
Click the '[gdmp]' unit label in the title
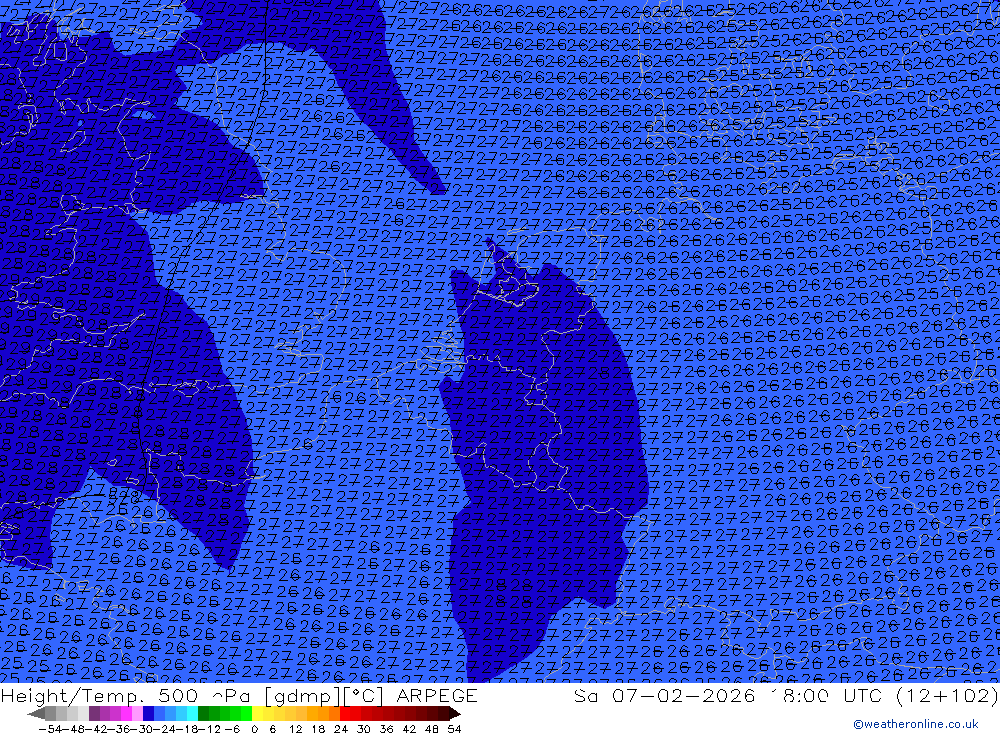click(x=304, y=697)
